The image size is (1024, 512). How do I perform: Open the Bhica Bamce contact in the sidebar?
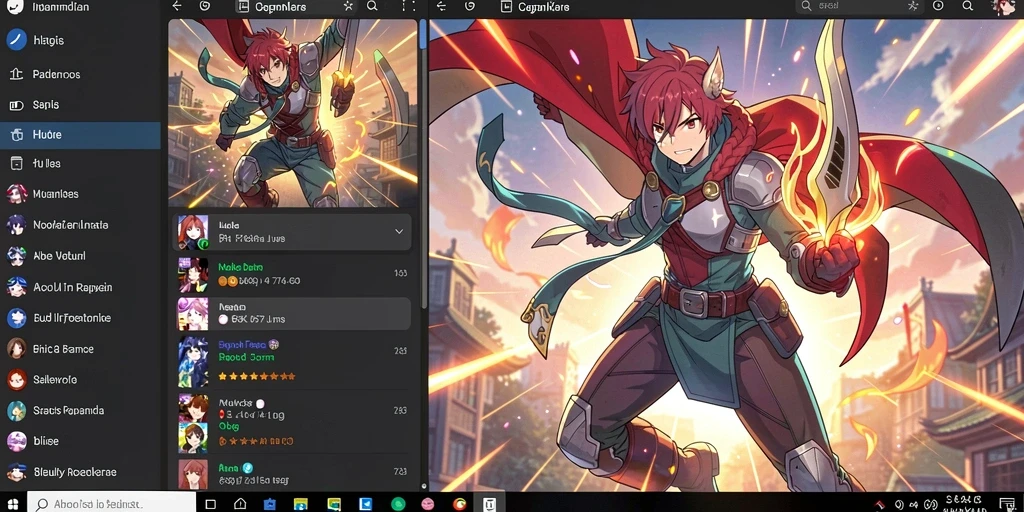tap(80, 349)
